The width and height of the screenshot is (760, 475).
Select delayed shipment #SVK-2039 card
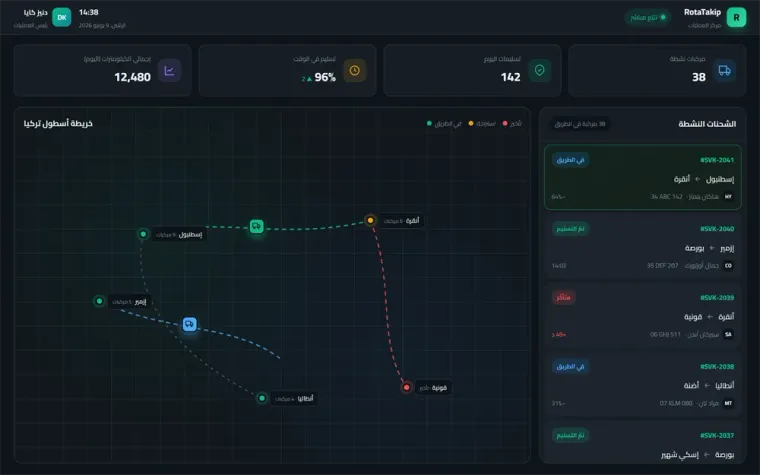(643, 315)
